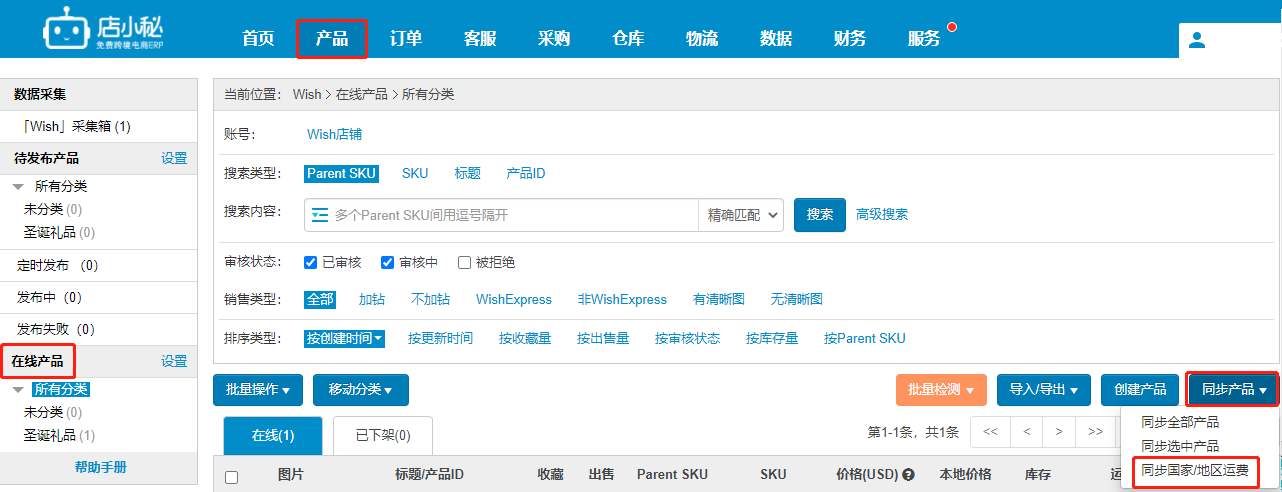Toggle the 审核中 checkbox

point(388,263)
